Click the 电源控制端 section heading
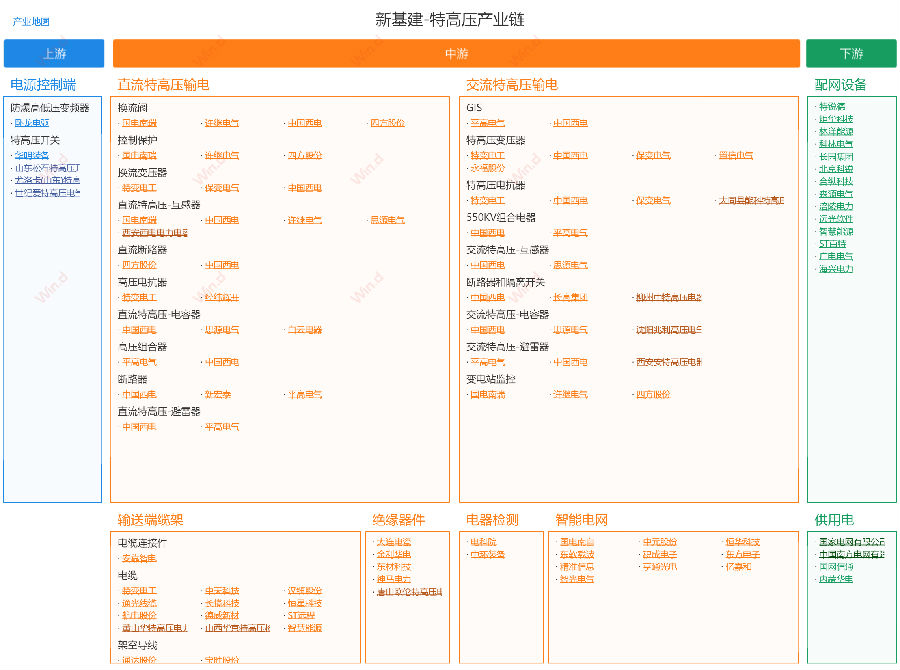900x670 pixels. [x=43, y=85]
